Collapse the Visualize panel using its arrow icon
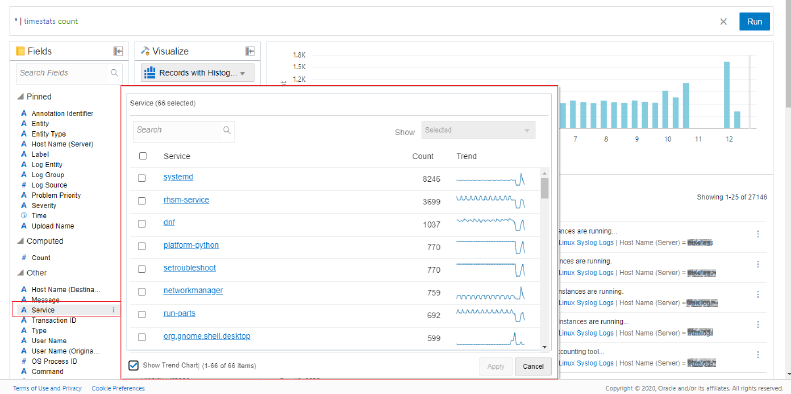Viewport: 791px width, 394px height. click(x=250, y=51)
